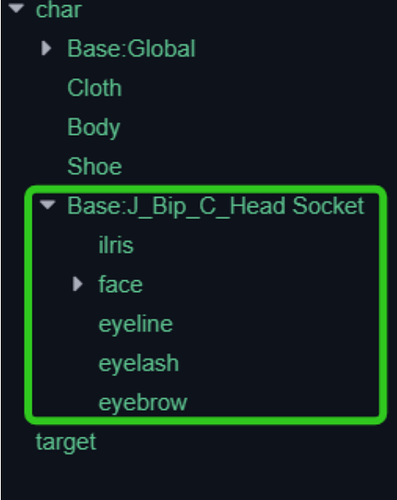This screenshot has width=397, height=500.
Task: Select the Body object
Action: pyautogui.click(x=94, y=128)
